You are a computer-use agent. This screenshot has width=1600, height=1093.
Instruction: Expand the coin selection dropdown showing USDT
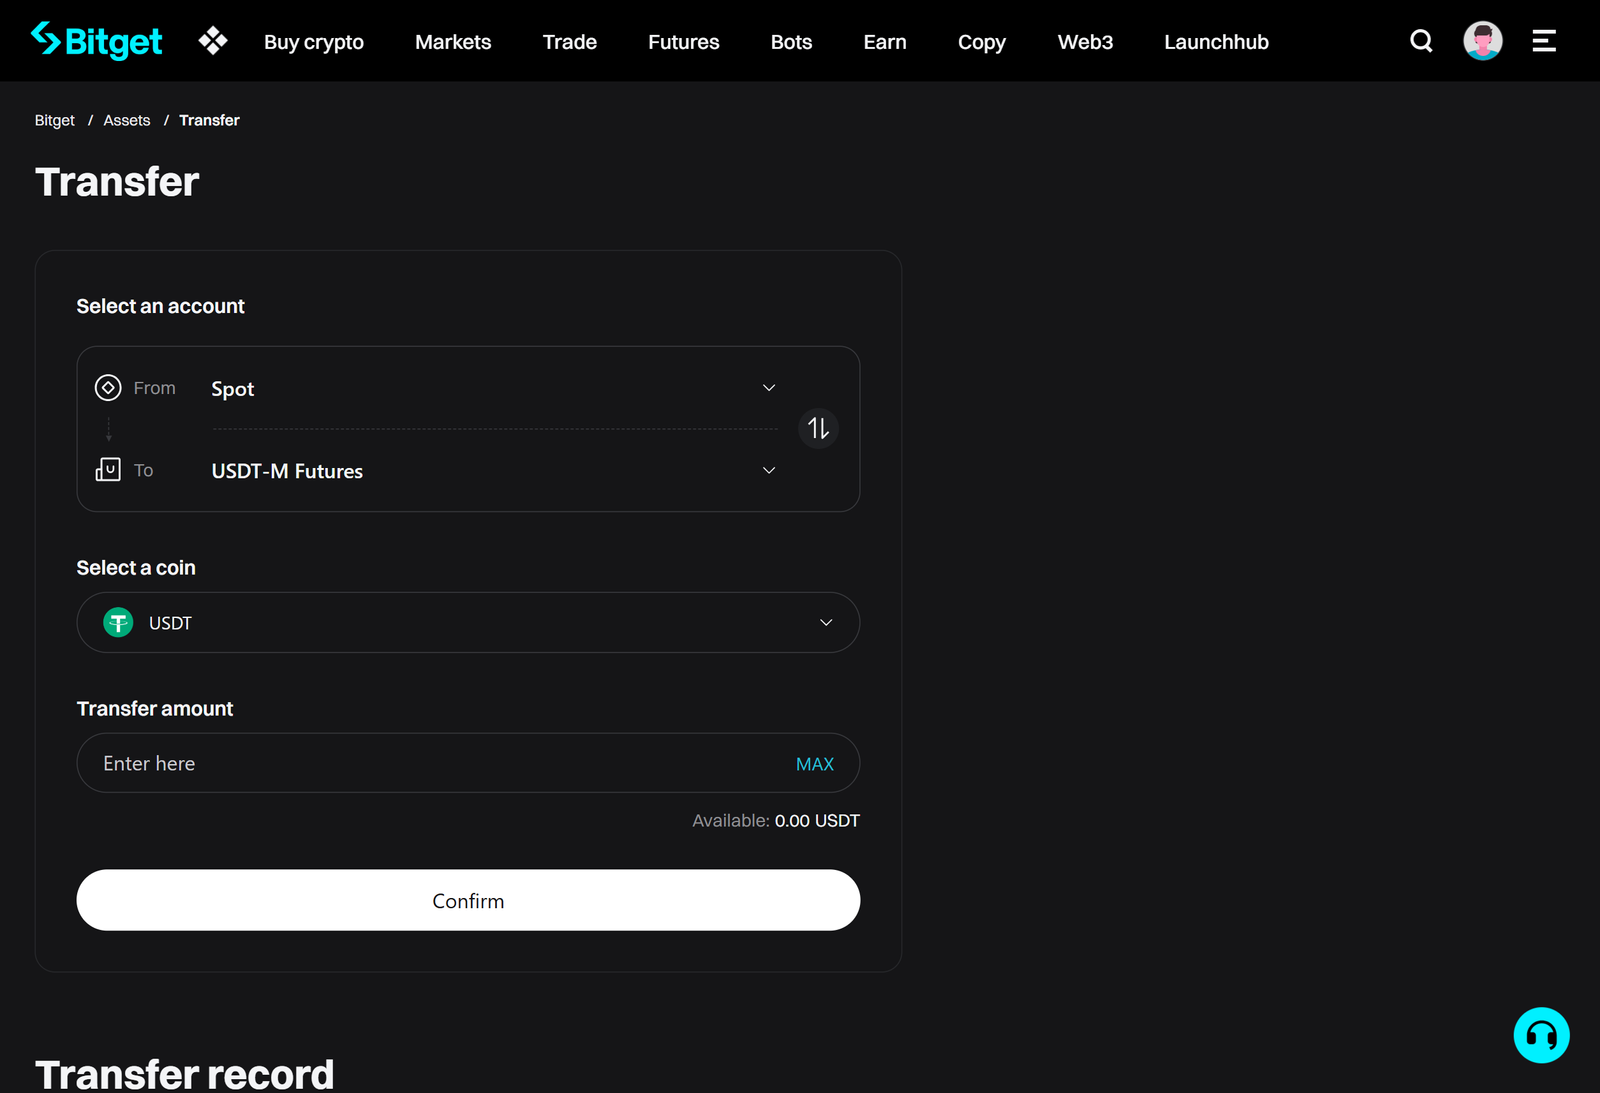(826, 622)
